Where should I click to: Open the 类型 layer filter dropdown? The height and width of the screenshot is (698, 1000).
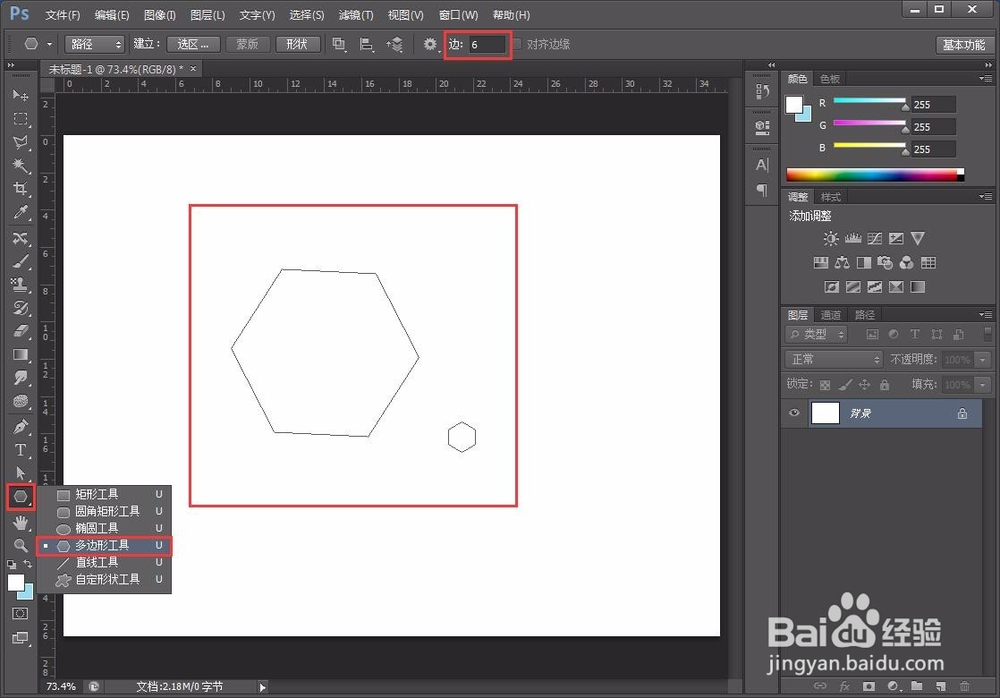tap(816, 334)
